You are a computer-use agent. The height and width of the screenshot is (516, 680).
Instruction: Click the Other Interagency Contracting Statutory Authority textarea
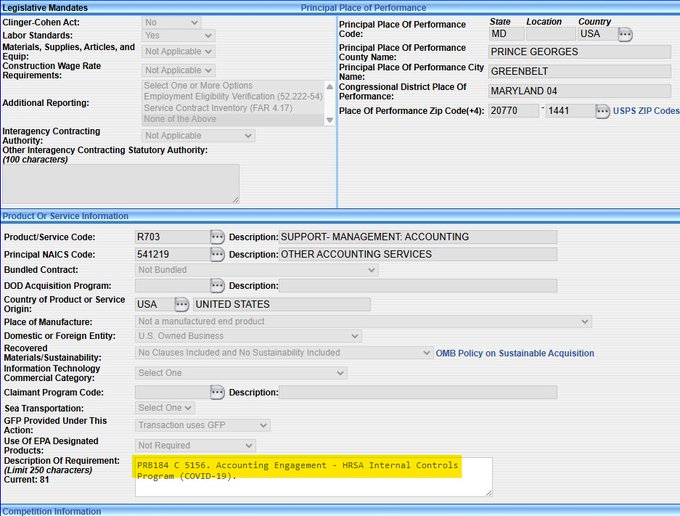point(120,184)
